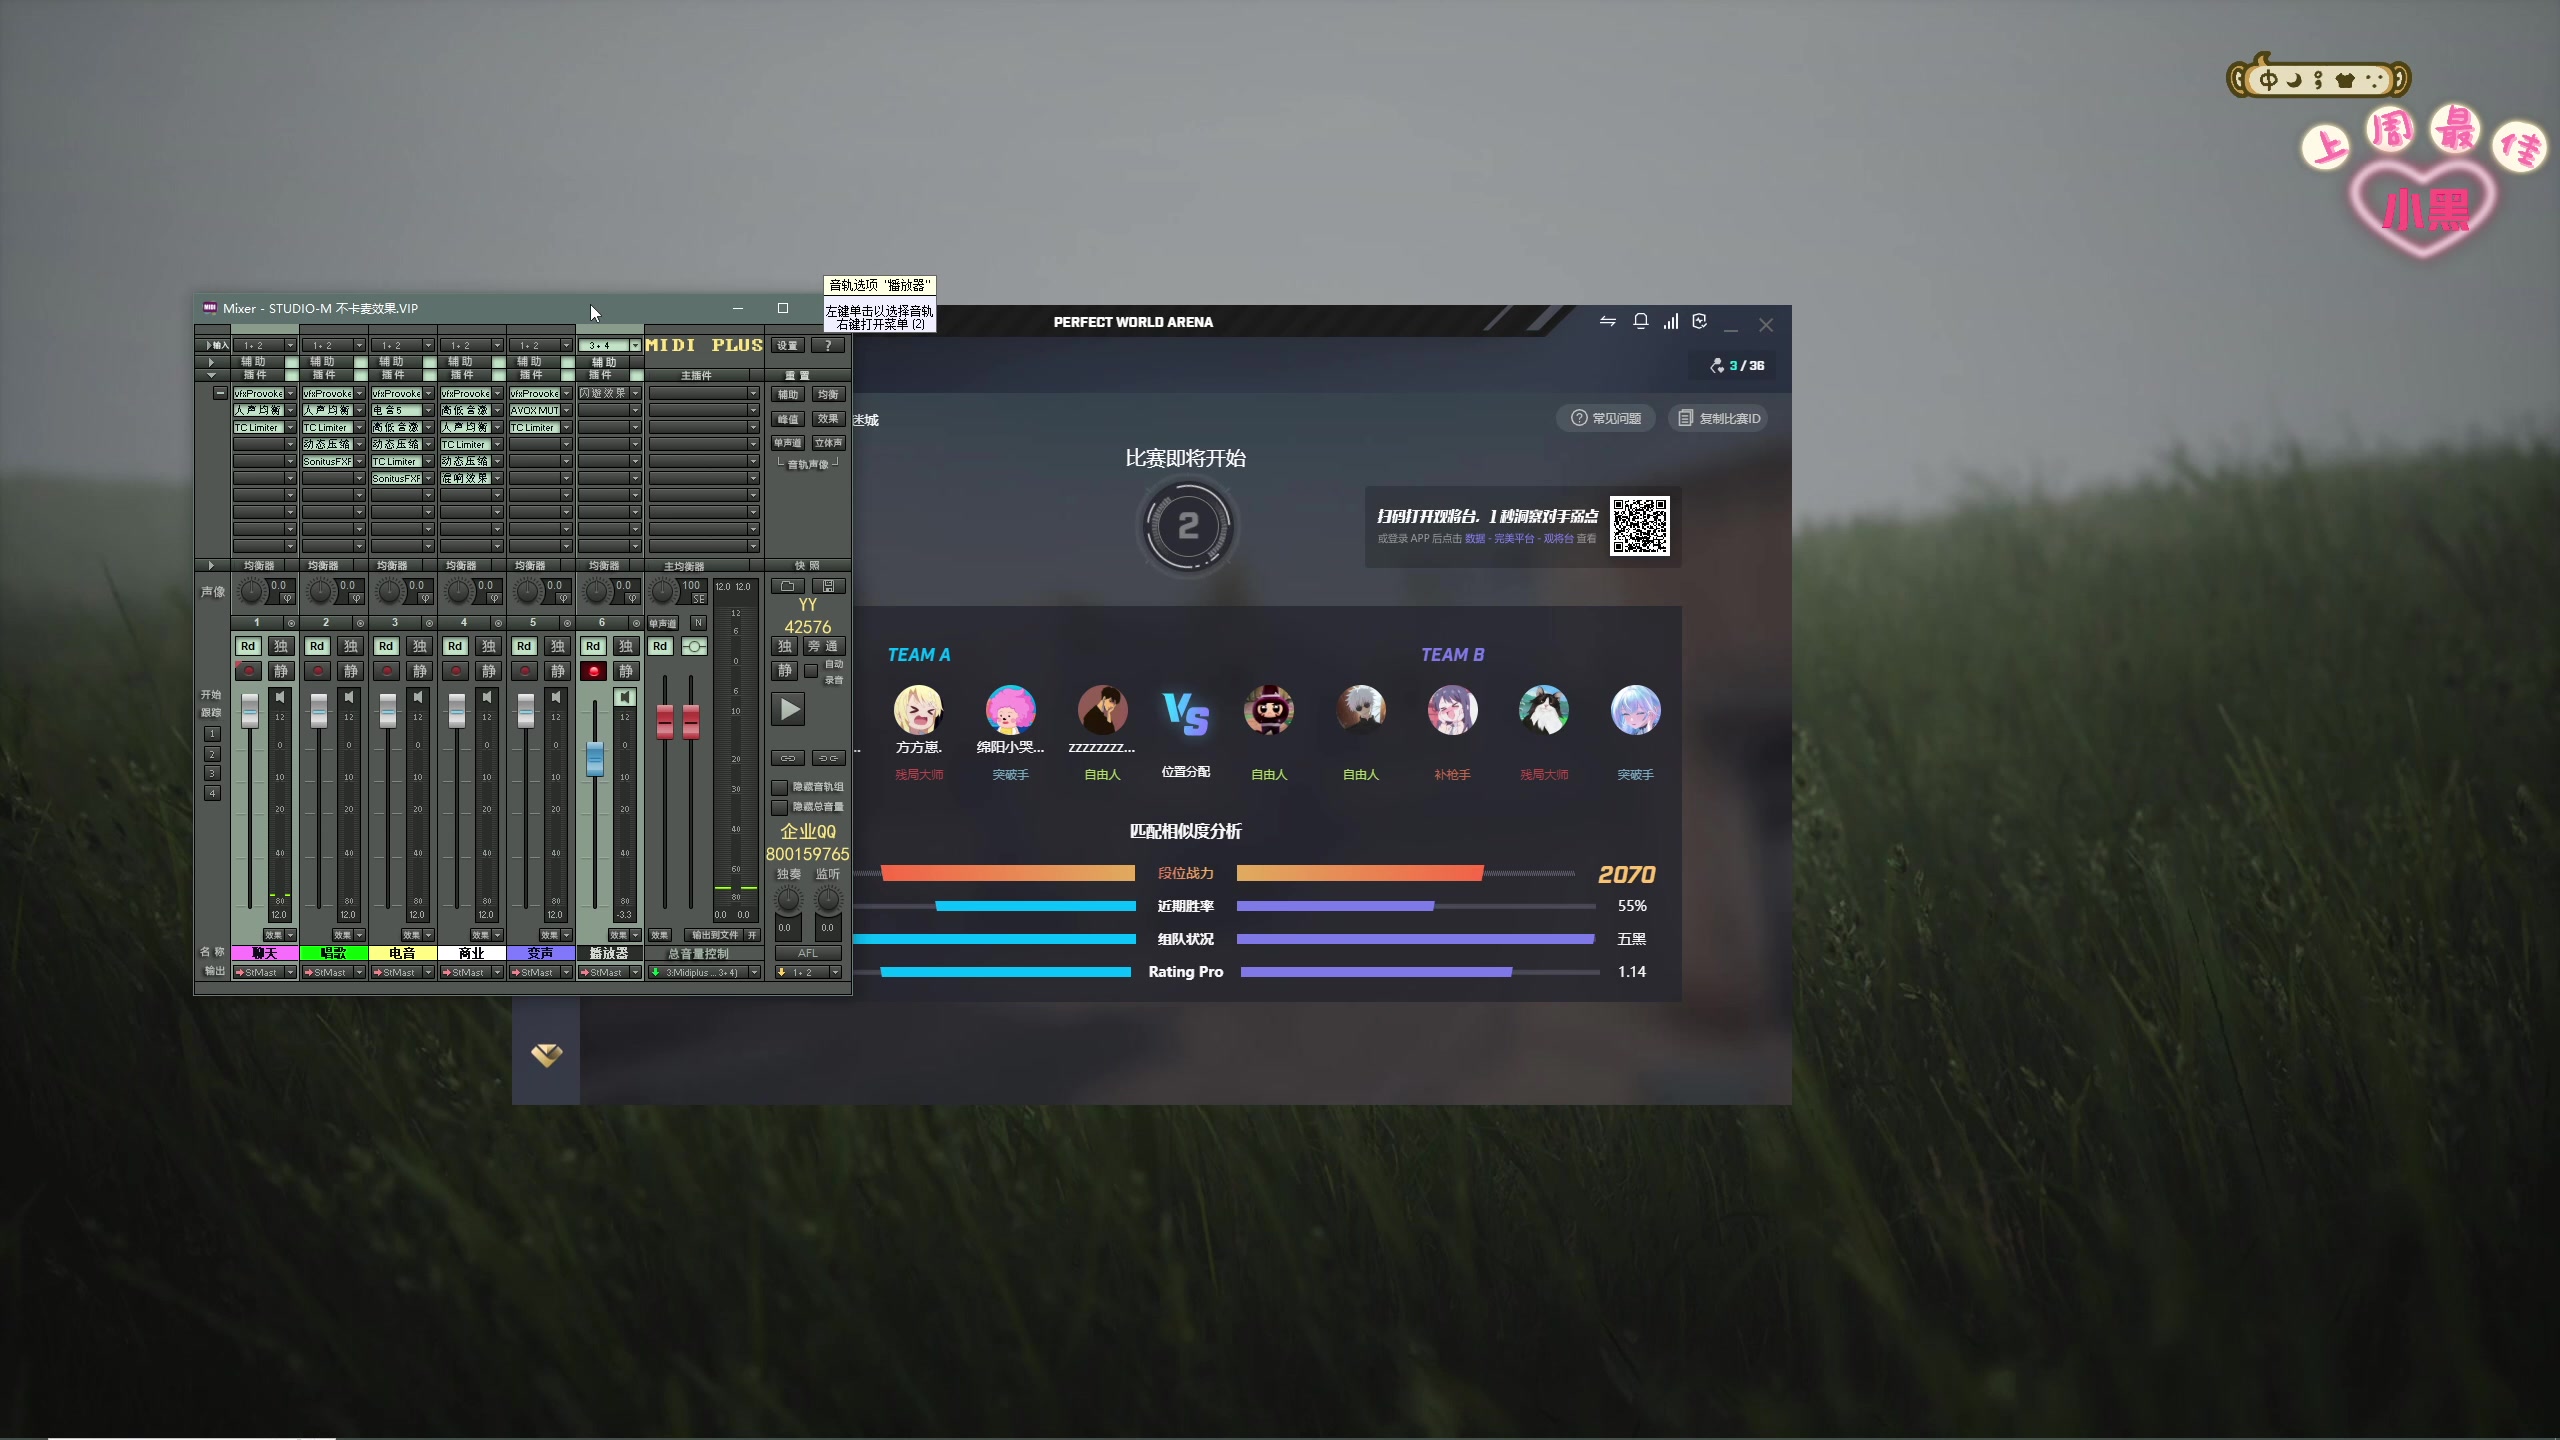Toggle master 旁通 bypass button
Image resolution: width=2560 pixels, height=1440 pixels.
(x=824, y=647)
